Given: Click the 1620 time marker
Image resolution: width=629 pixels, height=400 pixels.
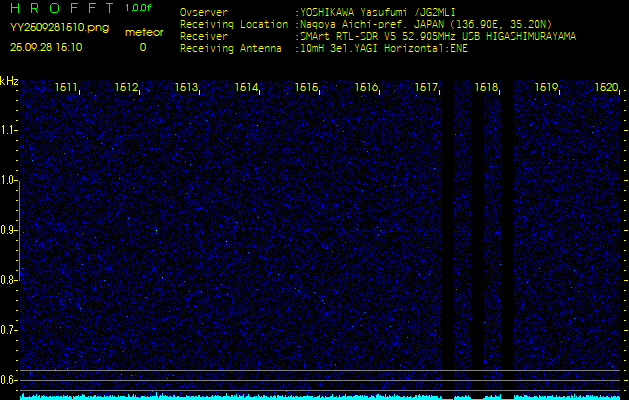Looking at the screenshot, I should pyautogui.click(x=606, y=87).
